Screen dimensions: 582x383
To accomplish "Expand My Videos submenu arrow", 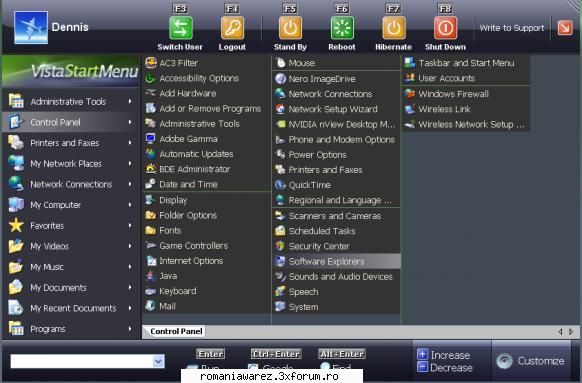I will 130,246.
